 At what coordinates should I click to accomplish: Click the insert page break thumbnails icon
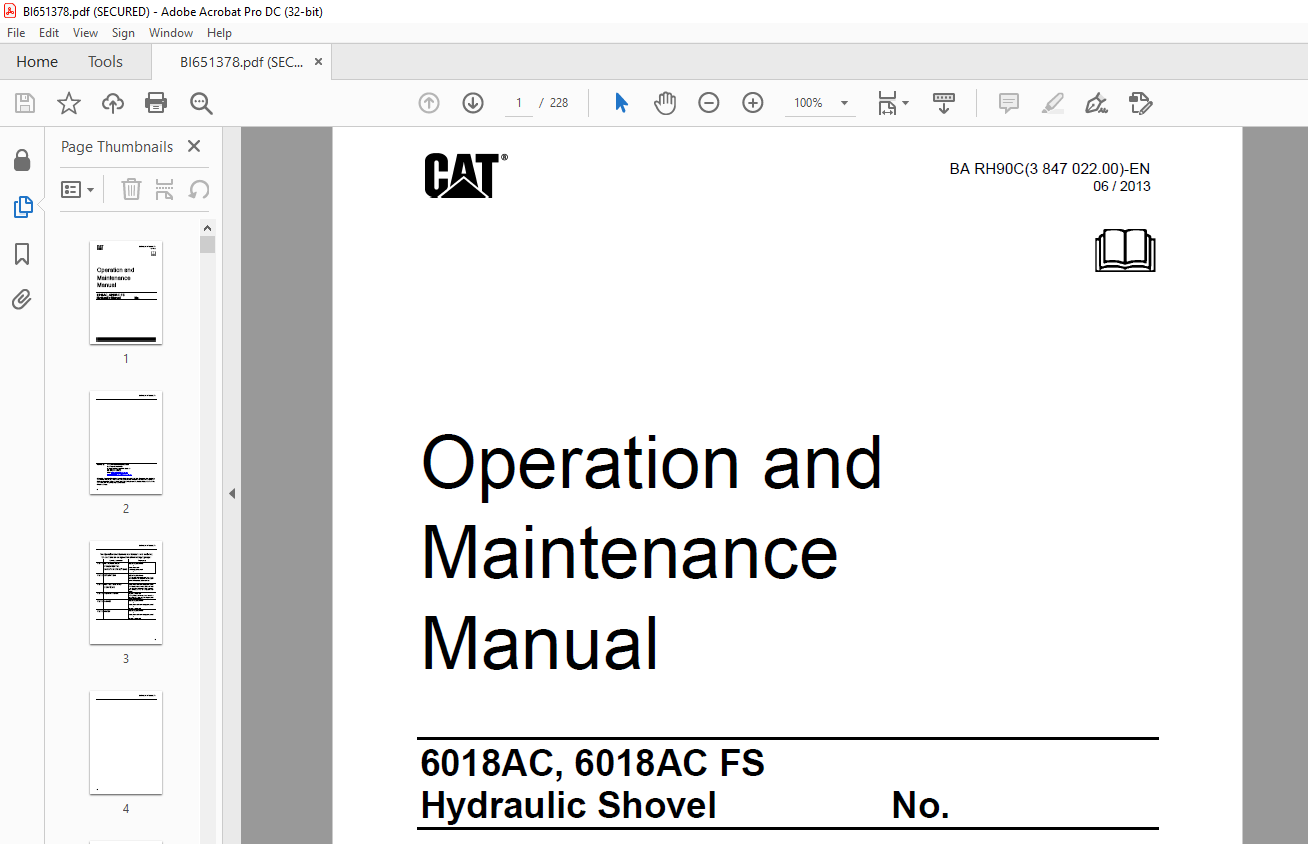[x=165, y=189]
